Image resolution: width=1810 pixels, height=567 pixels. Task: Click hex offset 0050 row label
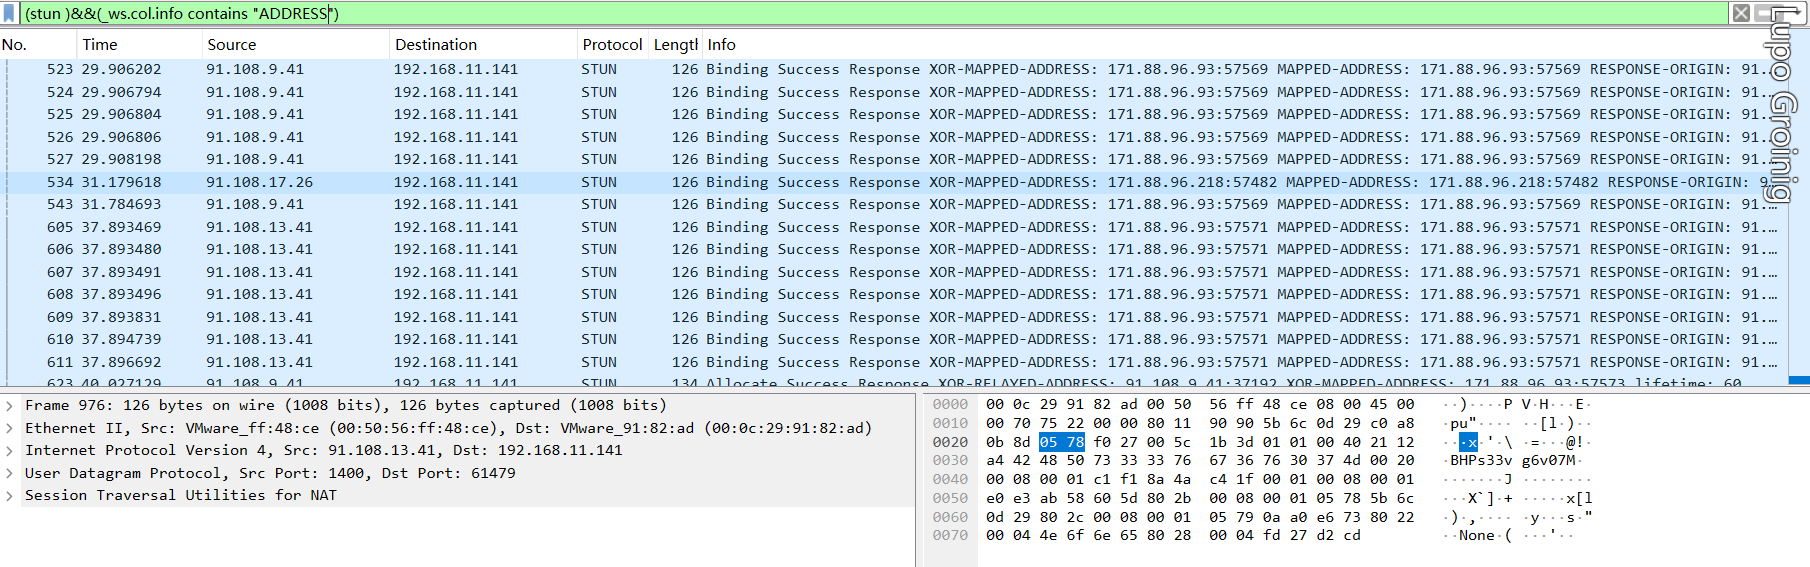point(950,498)
